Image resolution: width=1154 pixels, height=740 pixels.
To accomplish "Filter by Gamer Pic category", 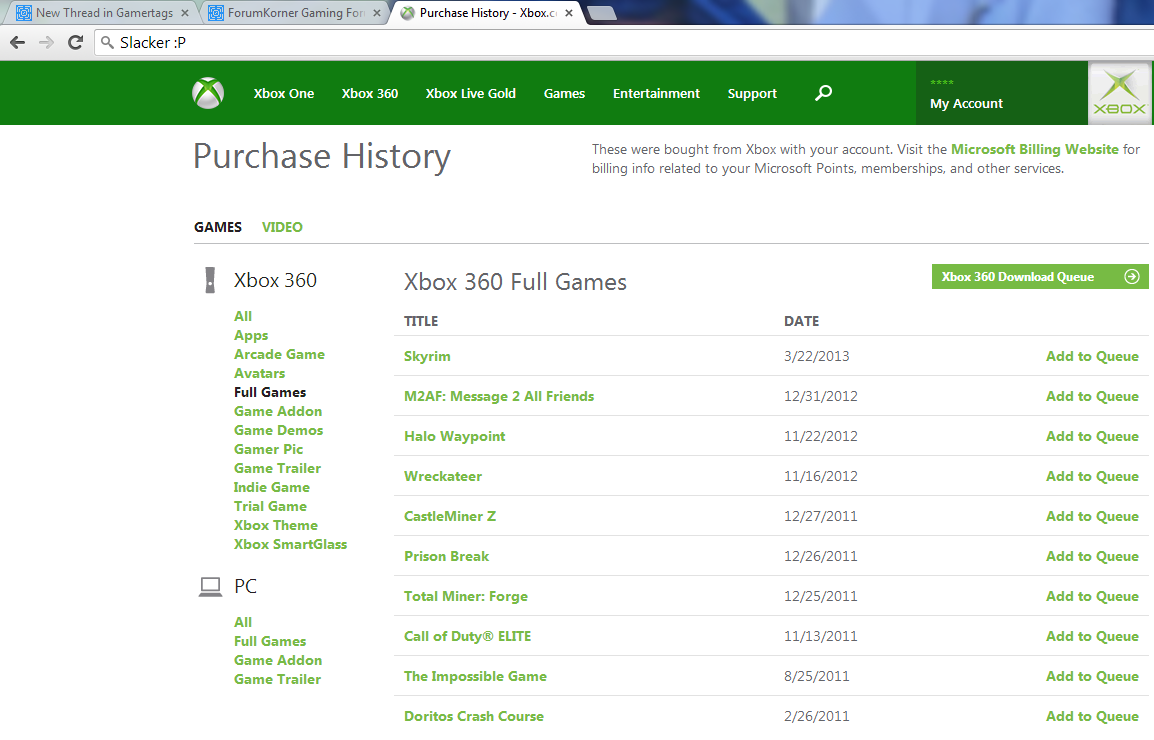I will point(268,449).
